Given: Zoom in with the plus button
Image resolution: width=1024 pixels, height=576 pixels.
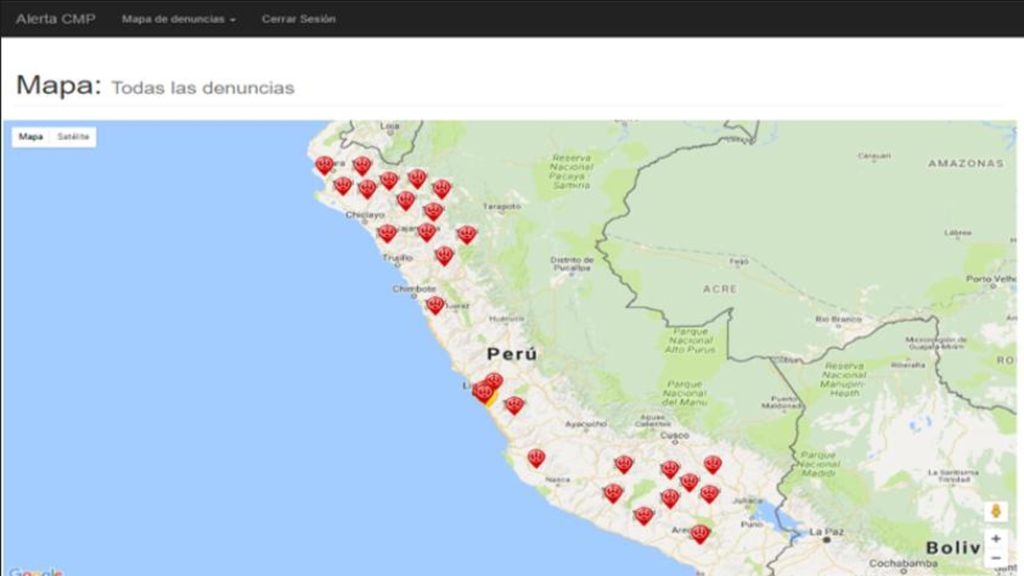Looking at the screenshot, I should tap(996, 539).
